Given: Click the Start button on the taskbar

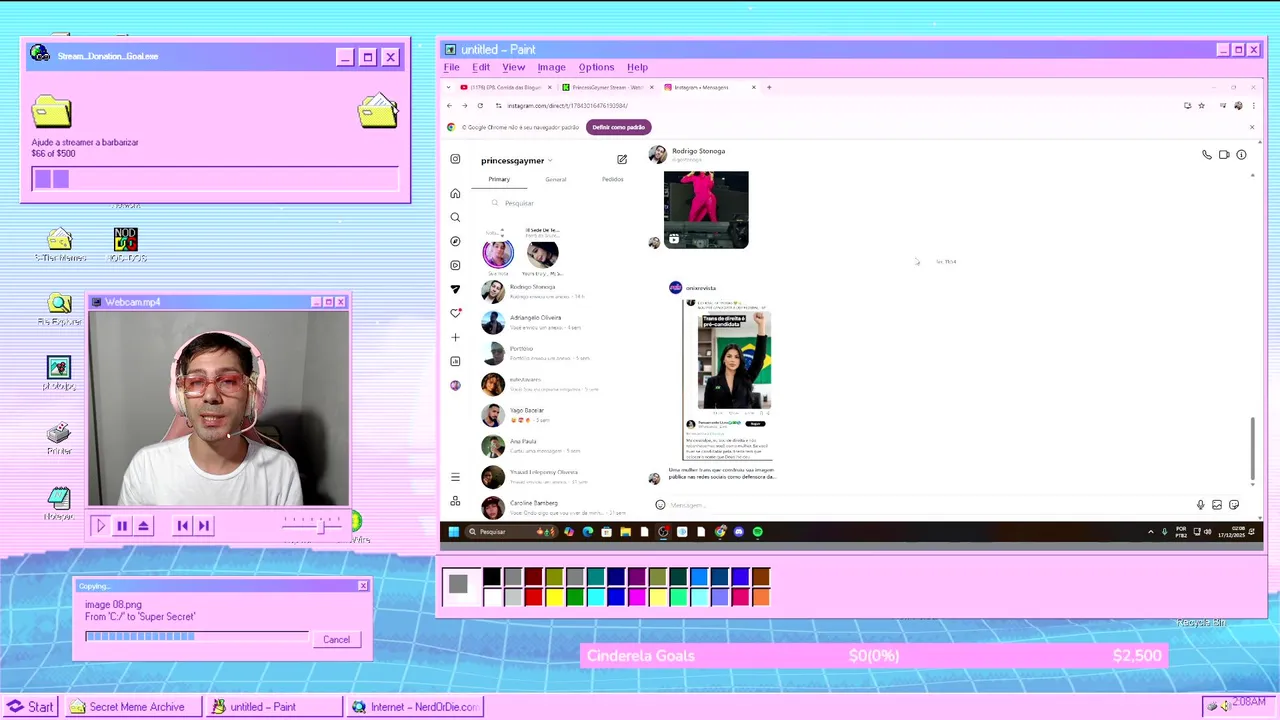Looking at the screenshot, I should 31,707.
